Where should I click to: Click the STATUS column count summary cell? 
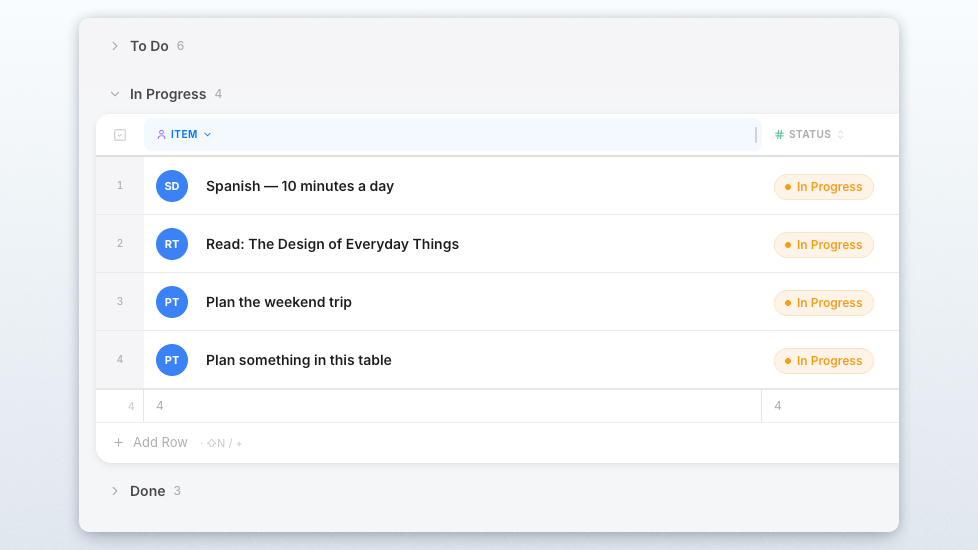click(830, 406)
